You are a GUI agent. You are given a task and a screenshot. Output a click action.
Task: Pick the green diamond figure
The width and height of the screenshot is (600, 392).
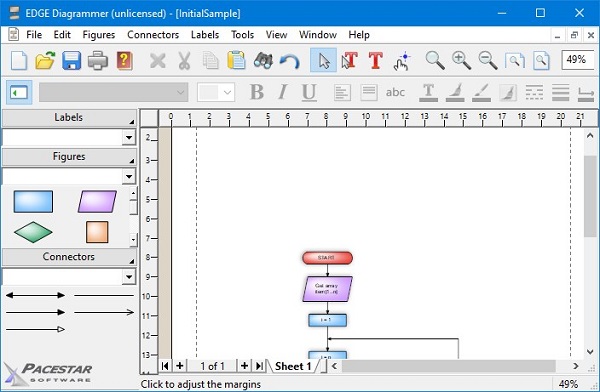(x=33, y=232)
